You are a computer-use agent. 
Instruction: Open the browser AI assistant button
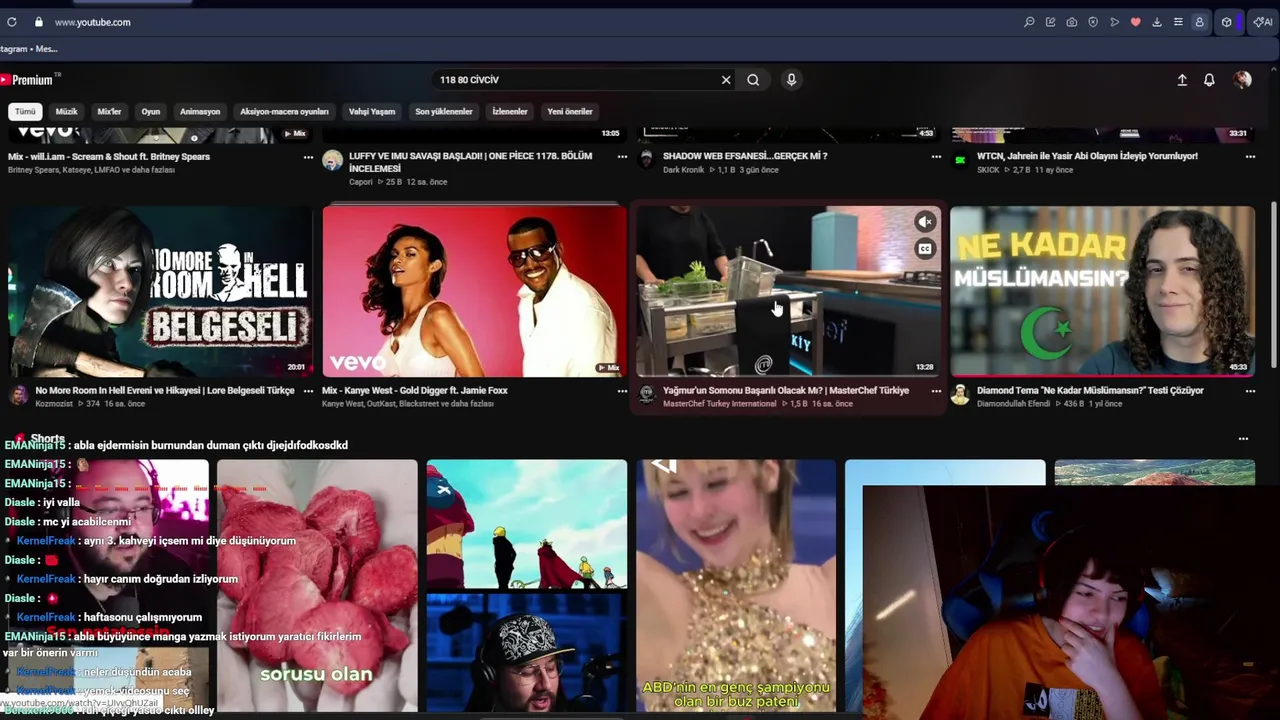[x=1262, y=22]
